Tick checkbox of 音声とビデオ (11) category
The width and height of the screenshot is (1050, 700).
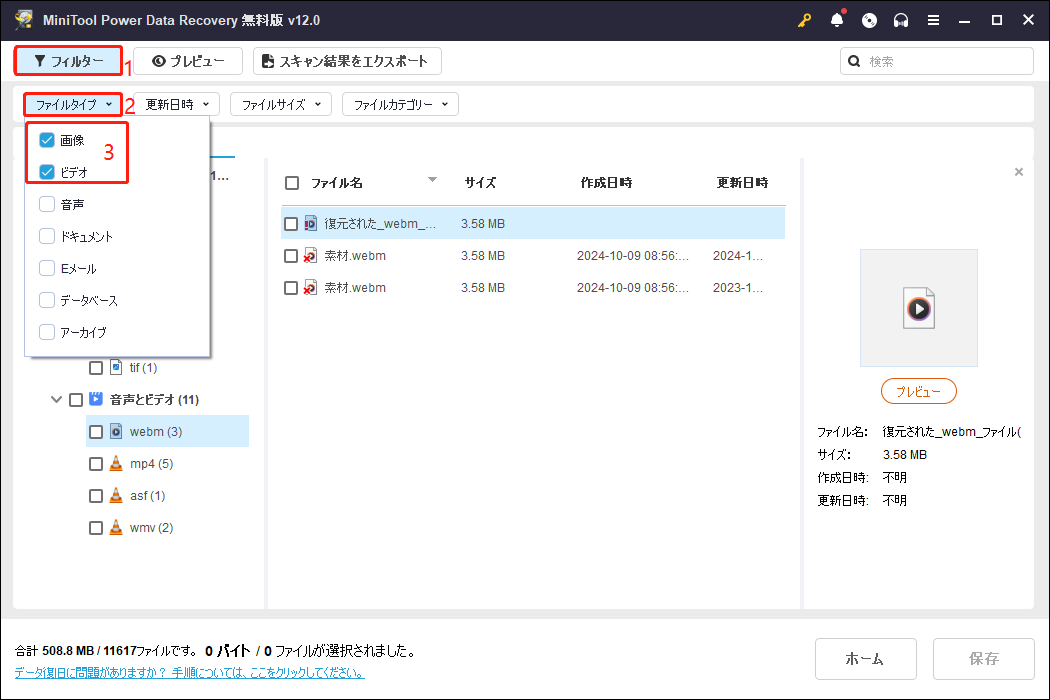[x=76, y=400]
